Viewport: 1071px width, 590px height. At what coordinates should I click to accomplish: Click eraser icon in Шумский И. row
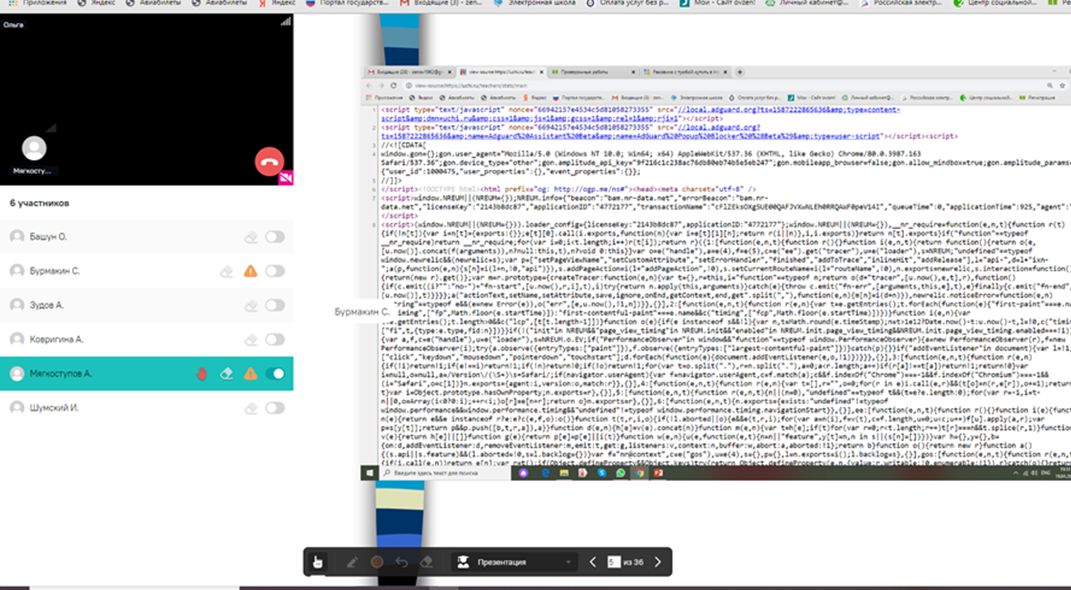click(x=251, y=408)
